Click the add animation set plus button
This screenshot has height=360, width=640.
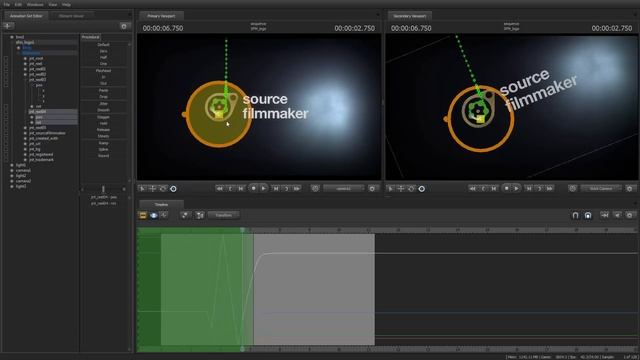click(8, 26)
